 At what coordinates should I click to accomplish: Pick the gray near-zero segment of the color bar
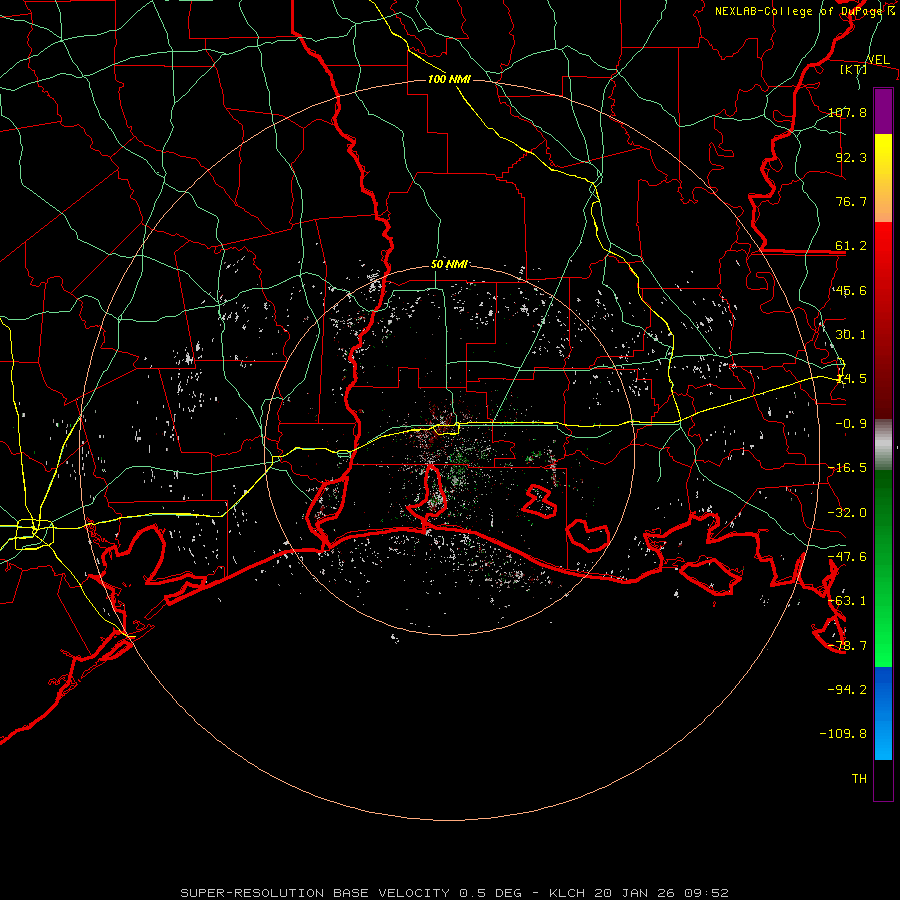coord(883,445)
